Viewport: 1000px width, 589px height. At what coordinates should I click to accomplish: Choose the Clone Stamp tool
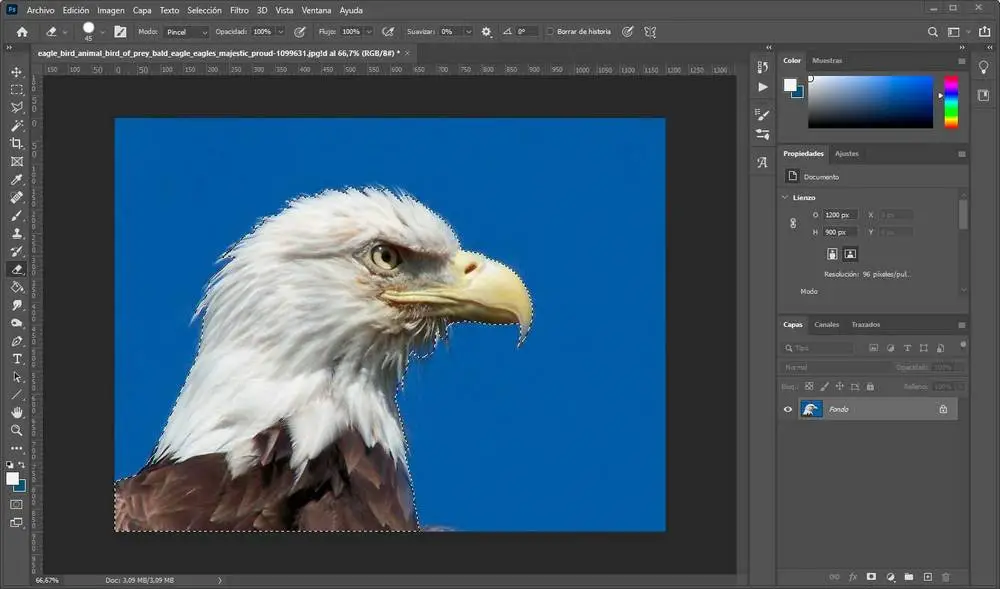(17, 233)
